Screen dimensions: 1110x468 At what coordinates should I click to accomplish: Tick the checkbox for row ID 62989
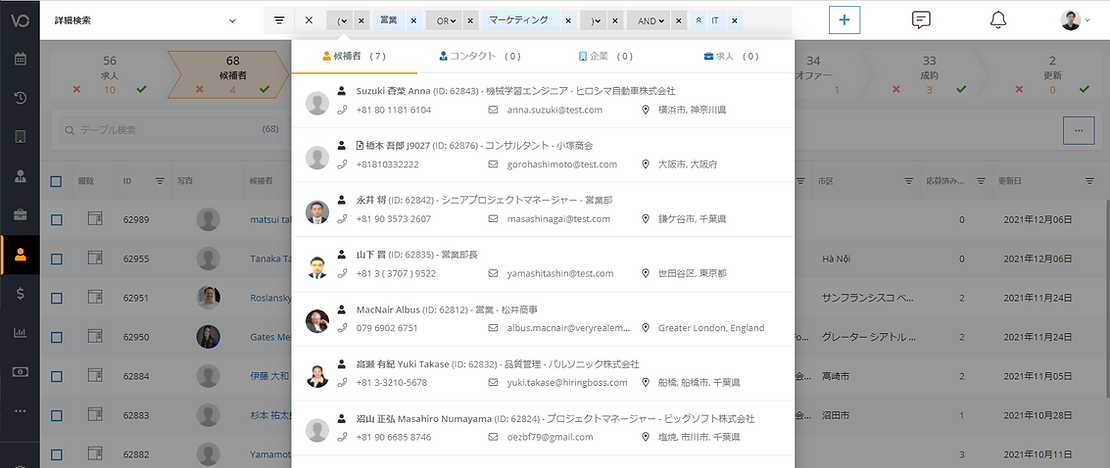tap(57, 219)
